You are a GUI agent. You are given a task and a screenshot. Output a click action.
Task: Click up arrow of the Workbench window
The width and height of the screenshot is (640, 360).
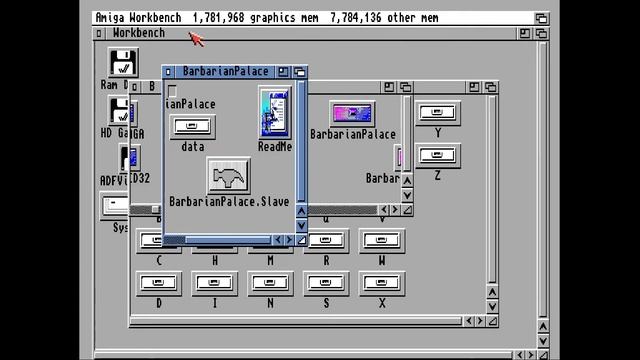[542, 327]
